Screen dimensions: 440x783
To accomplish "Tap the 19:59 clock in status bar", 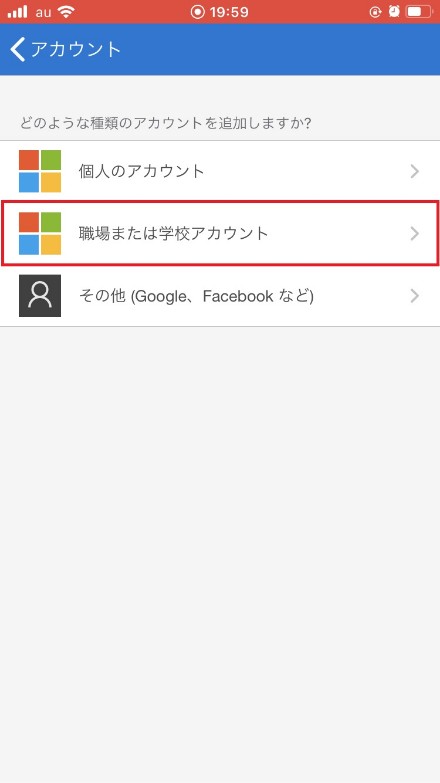I will 230,12.
